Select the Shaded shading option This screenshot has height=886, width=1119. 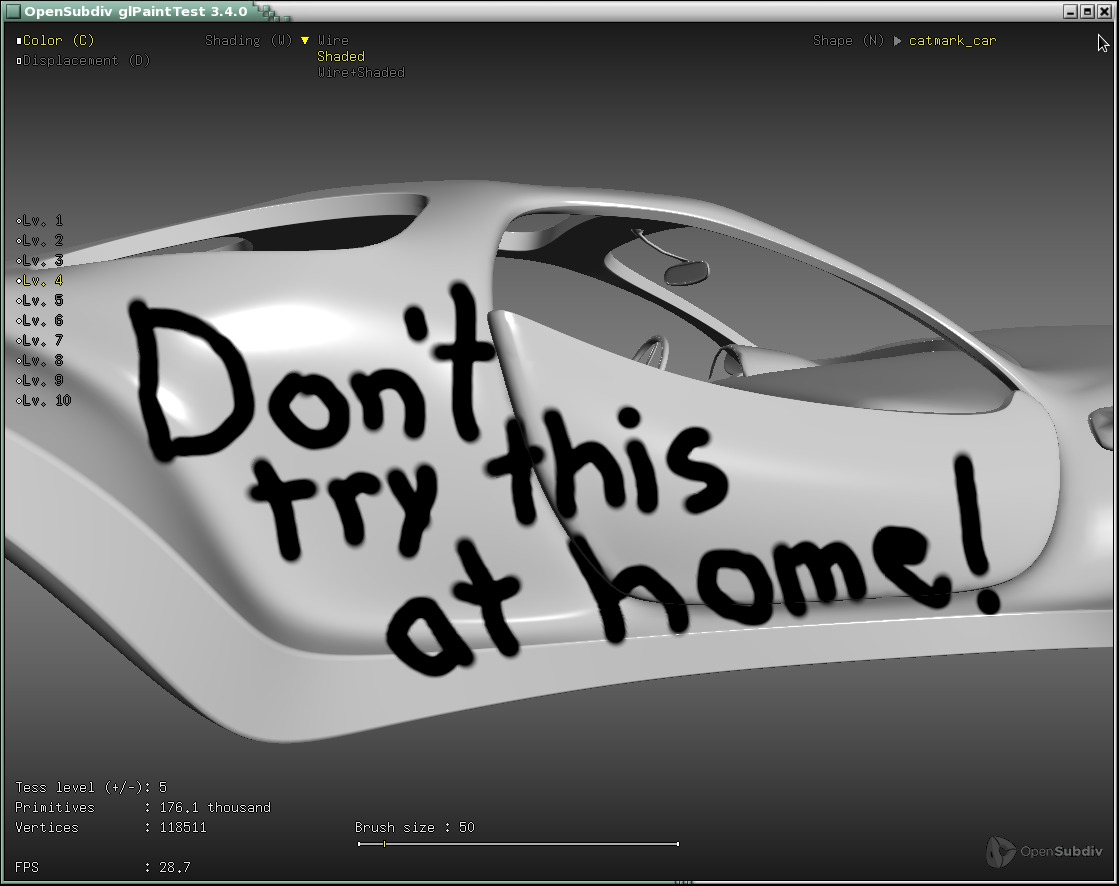(x=340, y=57)
